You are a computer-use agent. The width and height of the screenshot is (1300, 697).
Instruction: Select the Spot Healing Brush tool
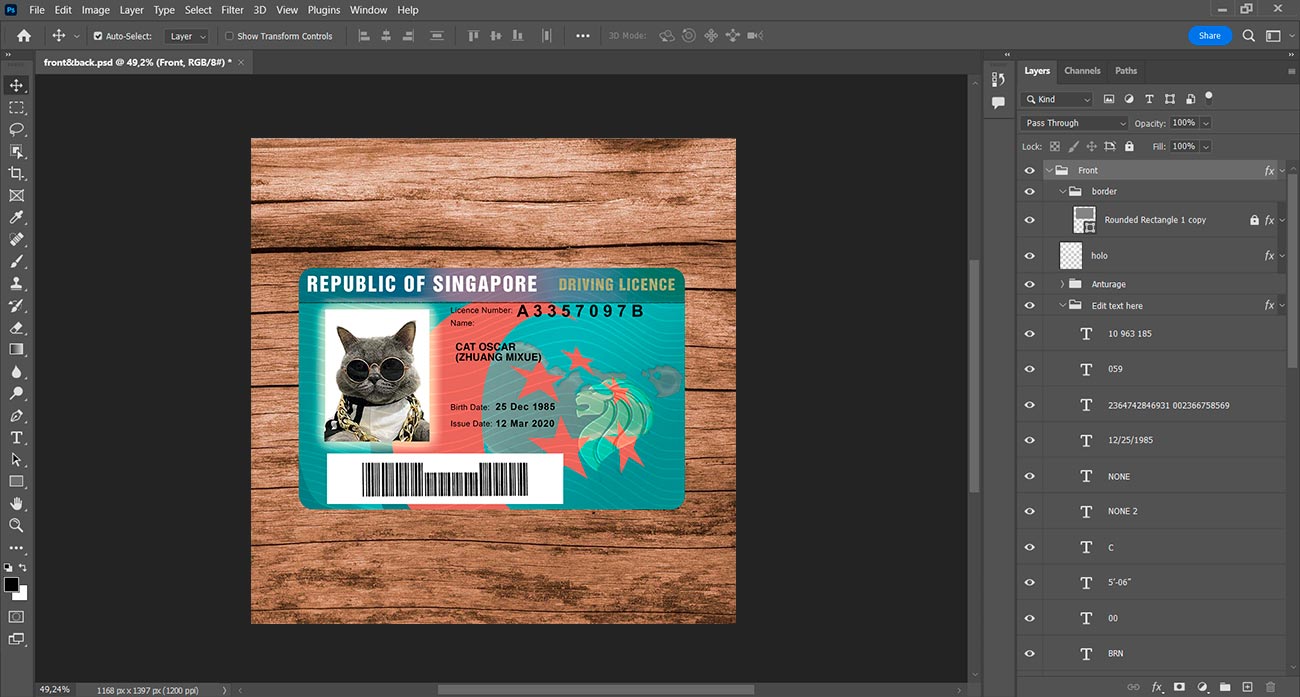pyautogui.click(x=16, y=239)
